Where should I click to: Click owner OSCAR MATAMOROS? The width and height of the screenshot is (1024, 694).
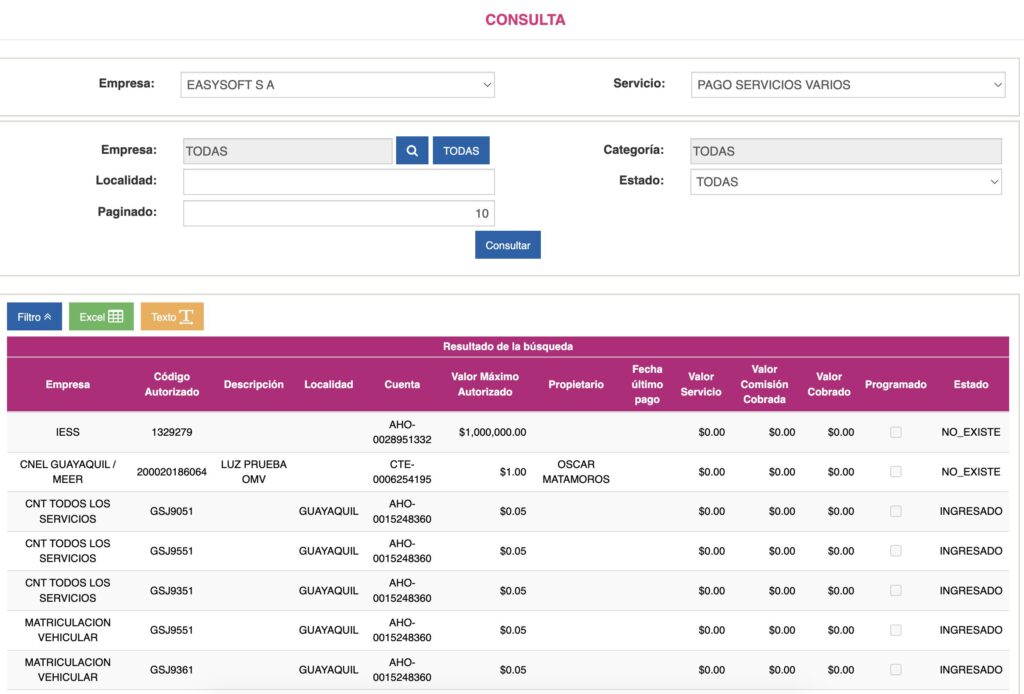pyautogui.click(x=576, y=471)
